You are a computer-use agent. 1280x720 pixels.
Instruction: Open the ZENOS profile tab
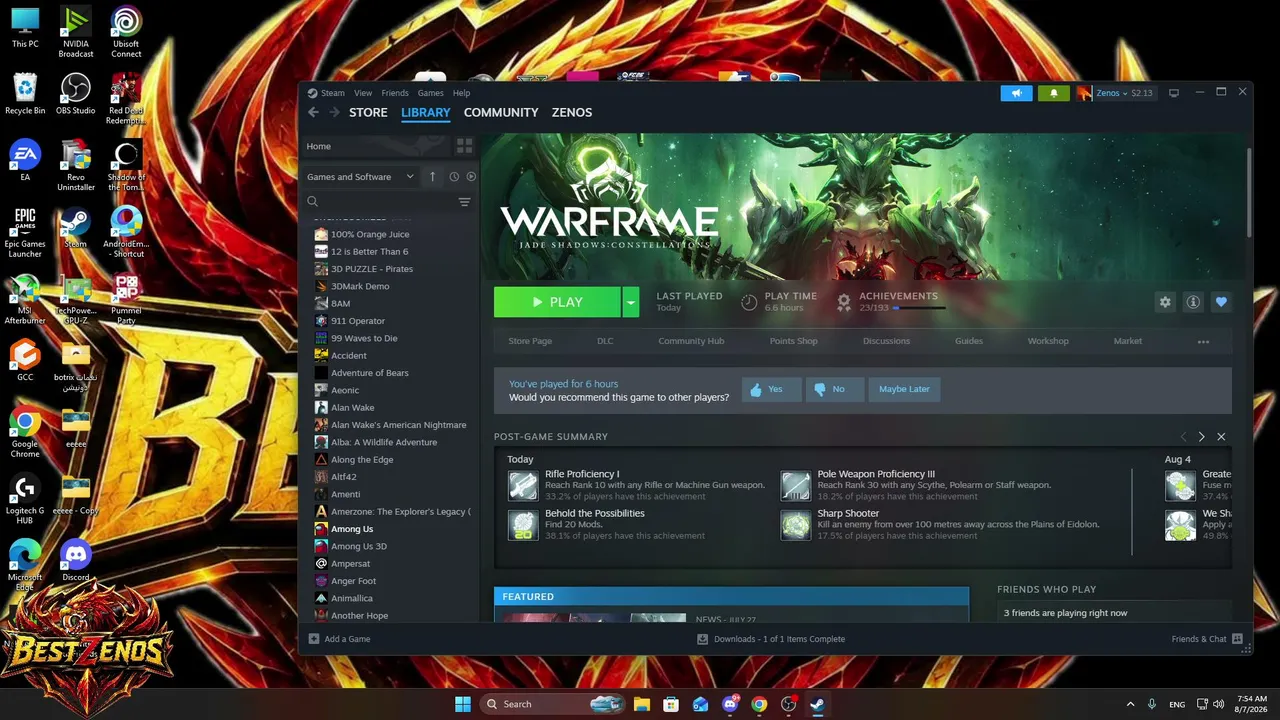tap(572, 113)
